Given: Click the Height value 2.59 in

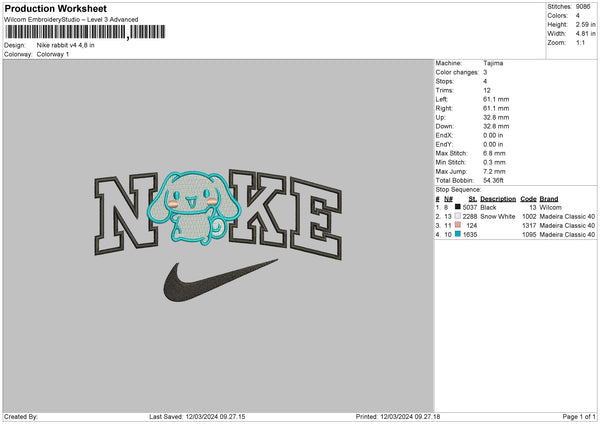Looking at the screenshot, I should [585, 24].
